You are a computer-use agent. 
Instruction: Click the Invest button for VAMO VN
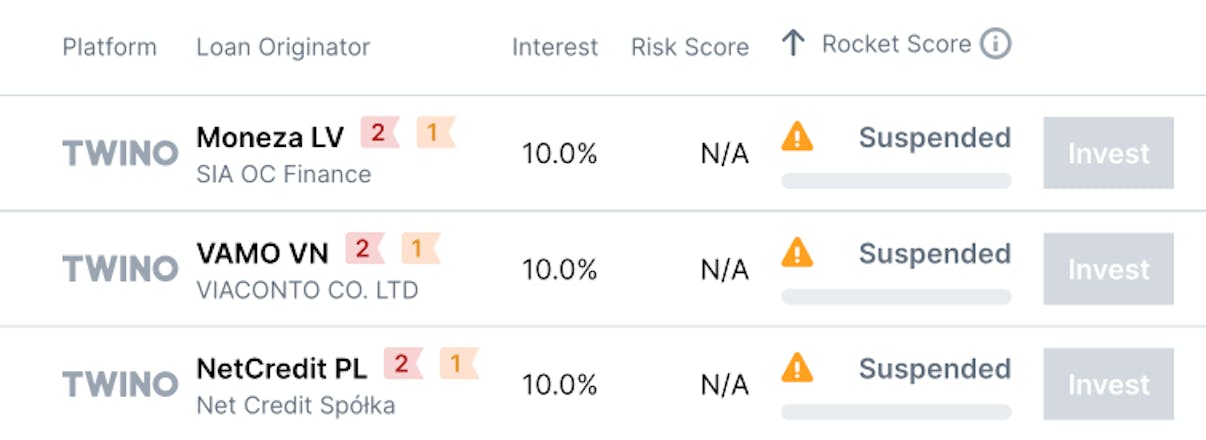tap(1108, 269)
